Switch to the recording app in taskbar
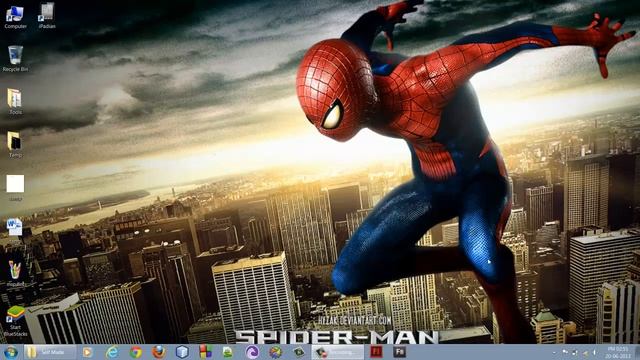Image resolution: width=640 pixels, height=360 pixels. coord(338,352)
